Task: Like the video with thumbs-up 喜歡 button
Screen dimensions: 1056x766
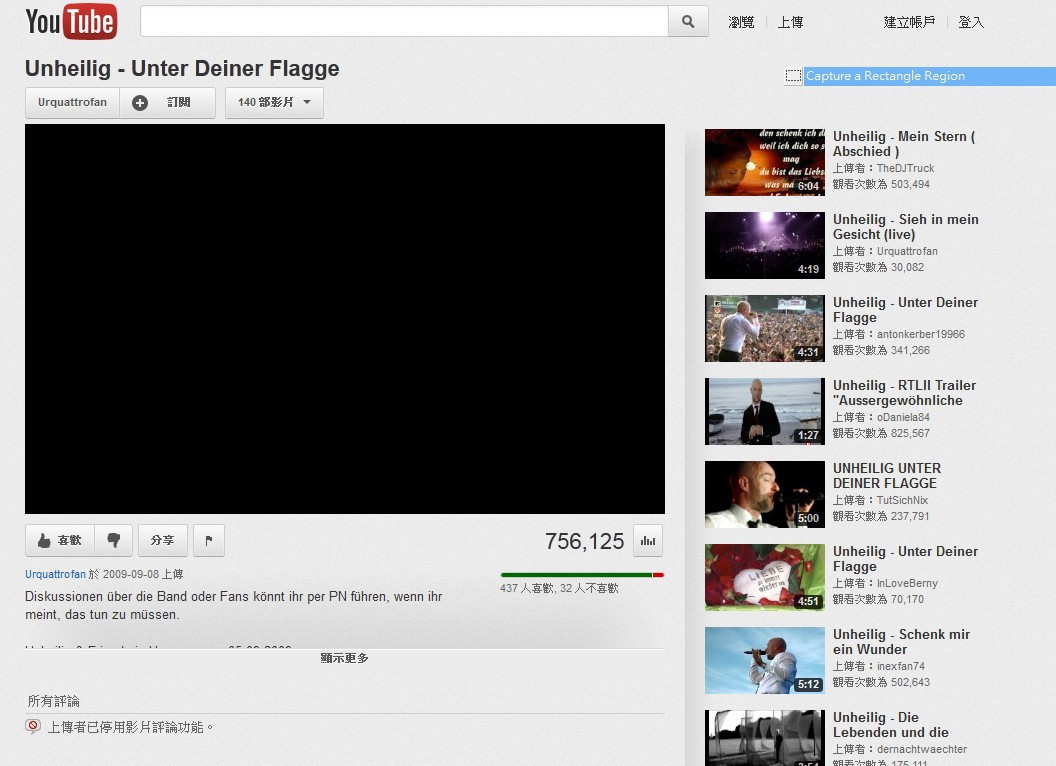Action: [60, 540]
